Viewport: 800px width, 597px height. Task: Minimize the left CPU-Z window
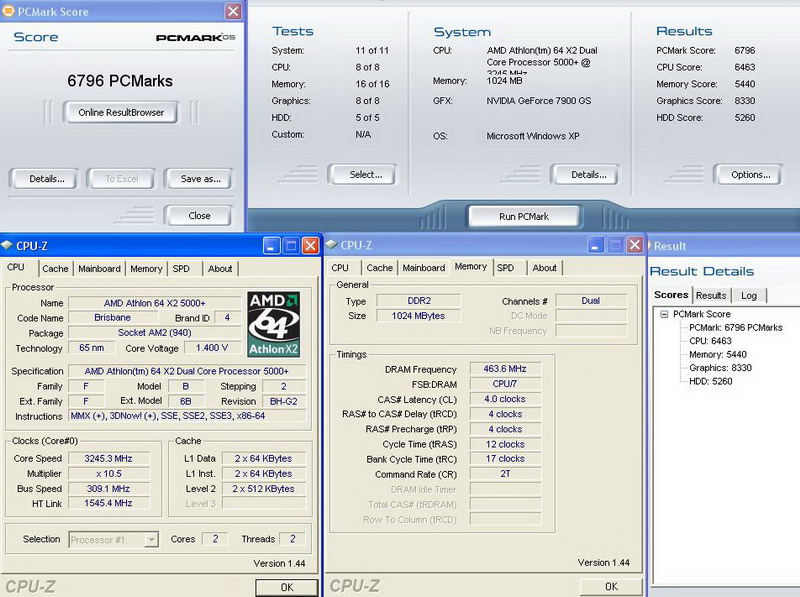click(x=271, y=246)
